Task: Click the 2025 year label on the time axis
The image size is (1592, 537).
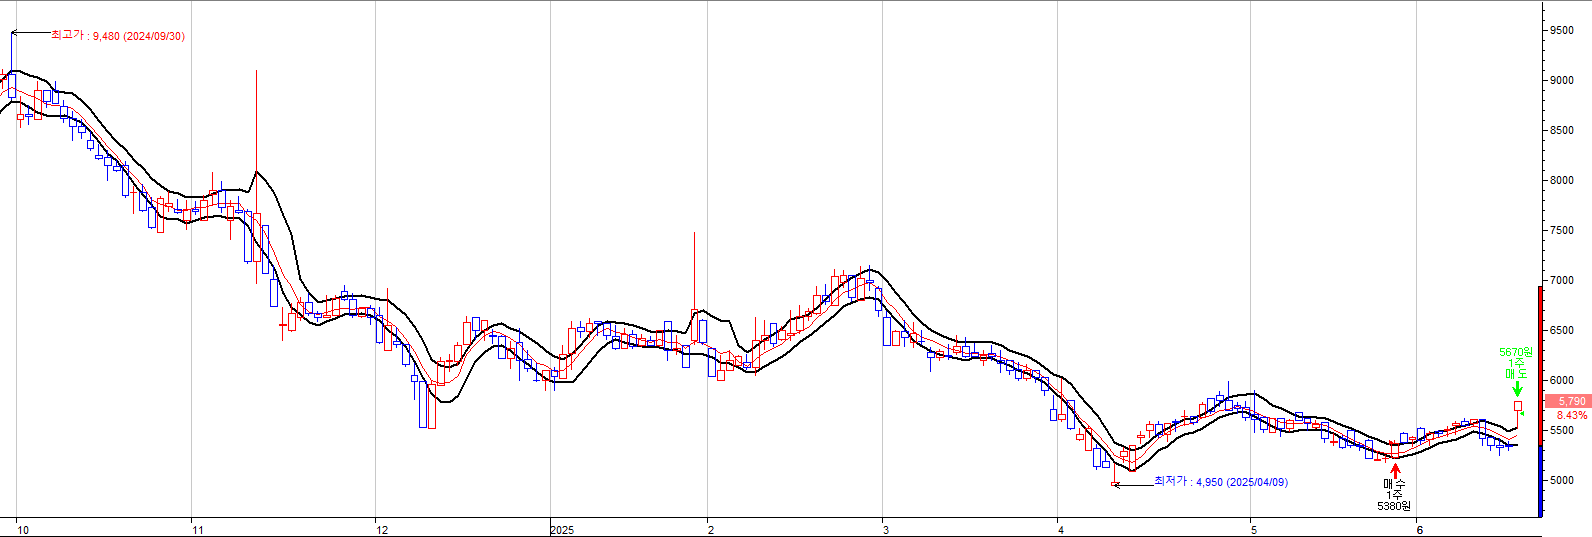Action: (x=562, y=530)
